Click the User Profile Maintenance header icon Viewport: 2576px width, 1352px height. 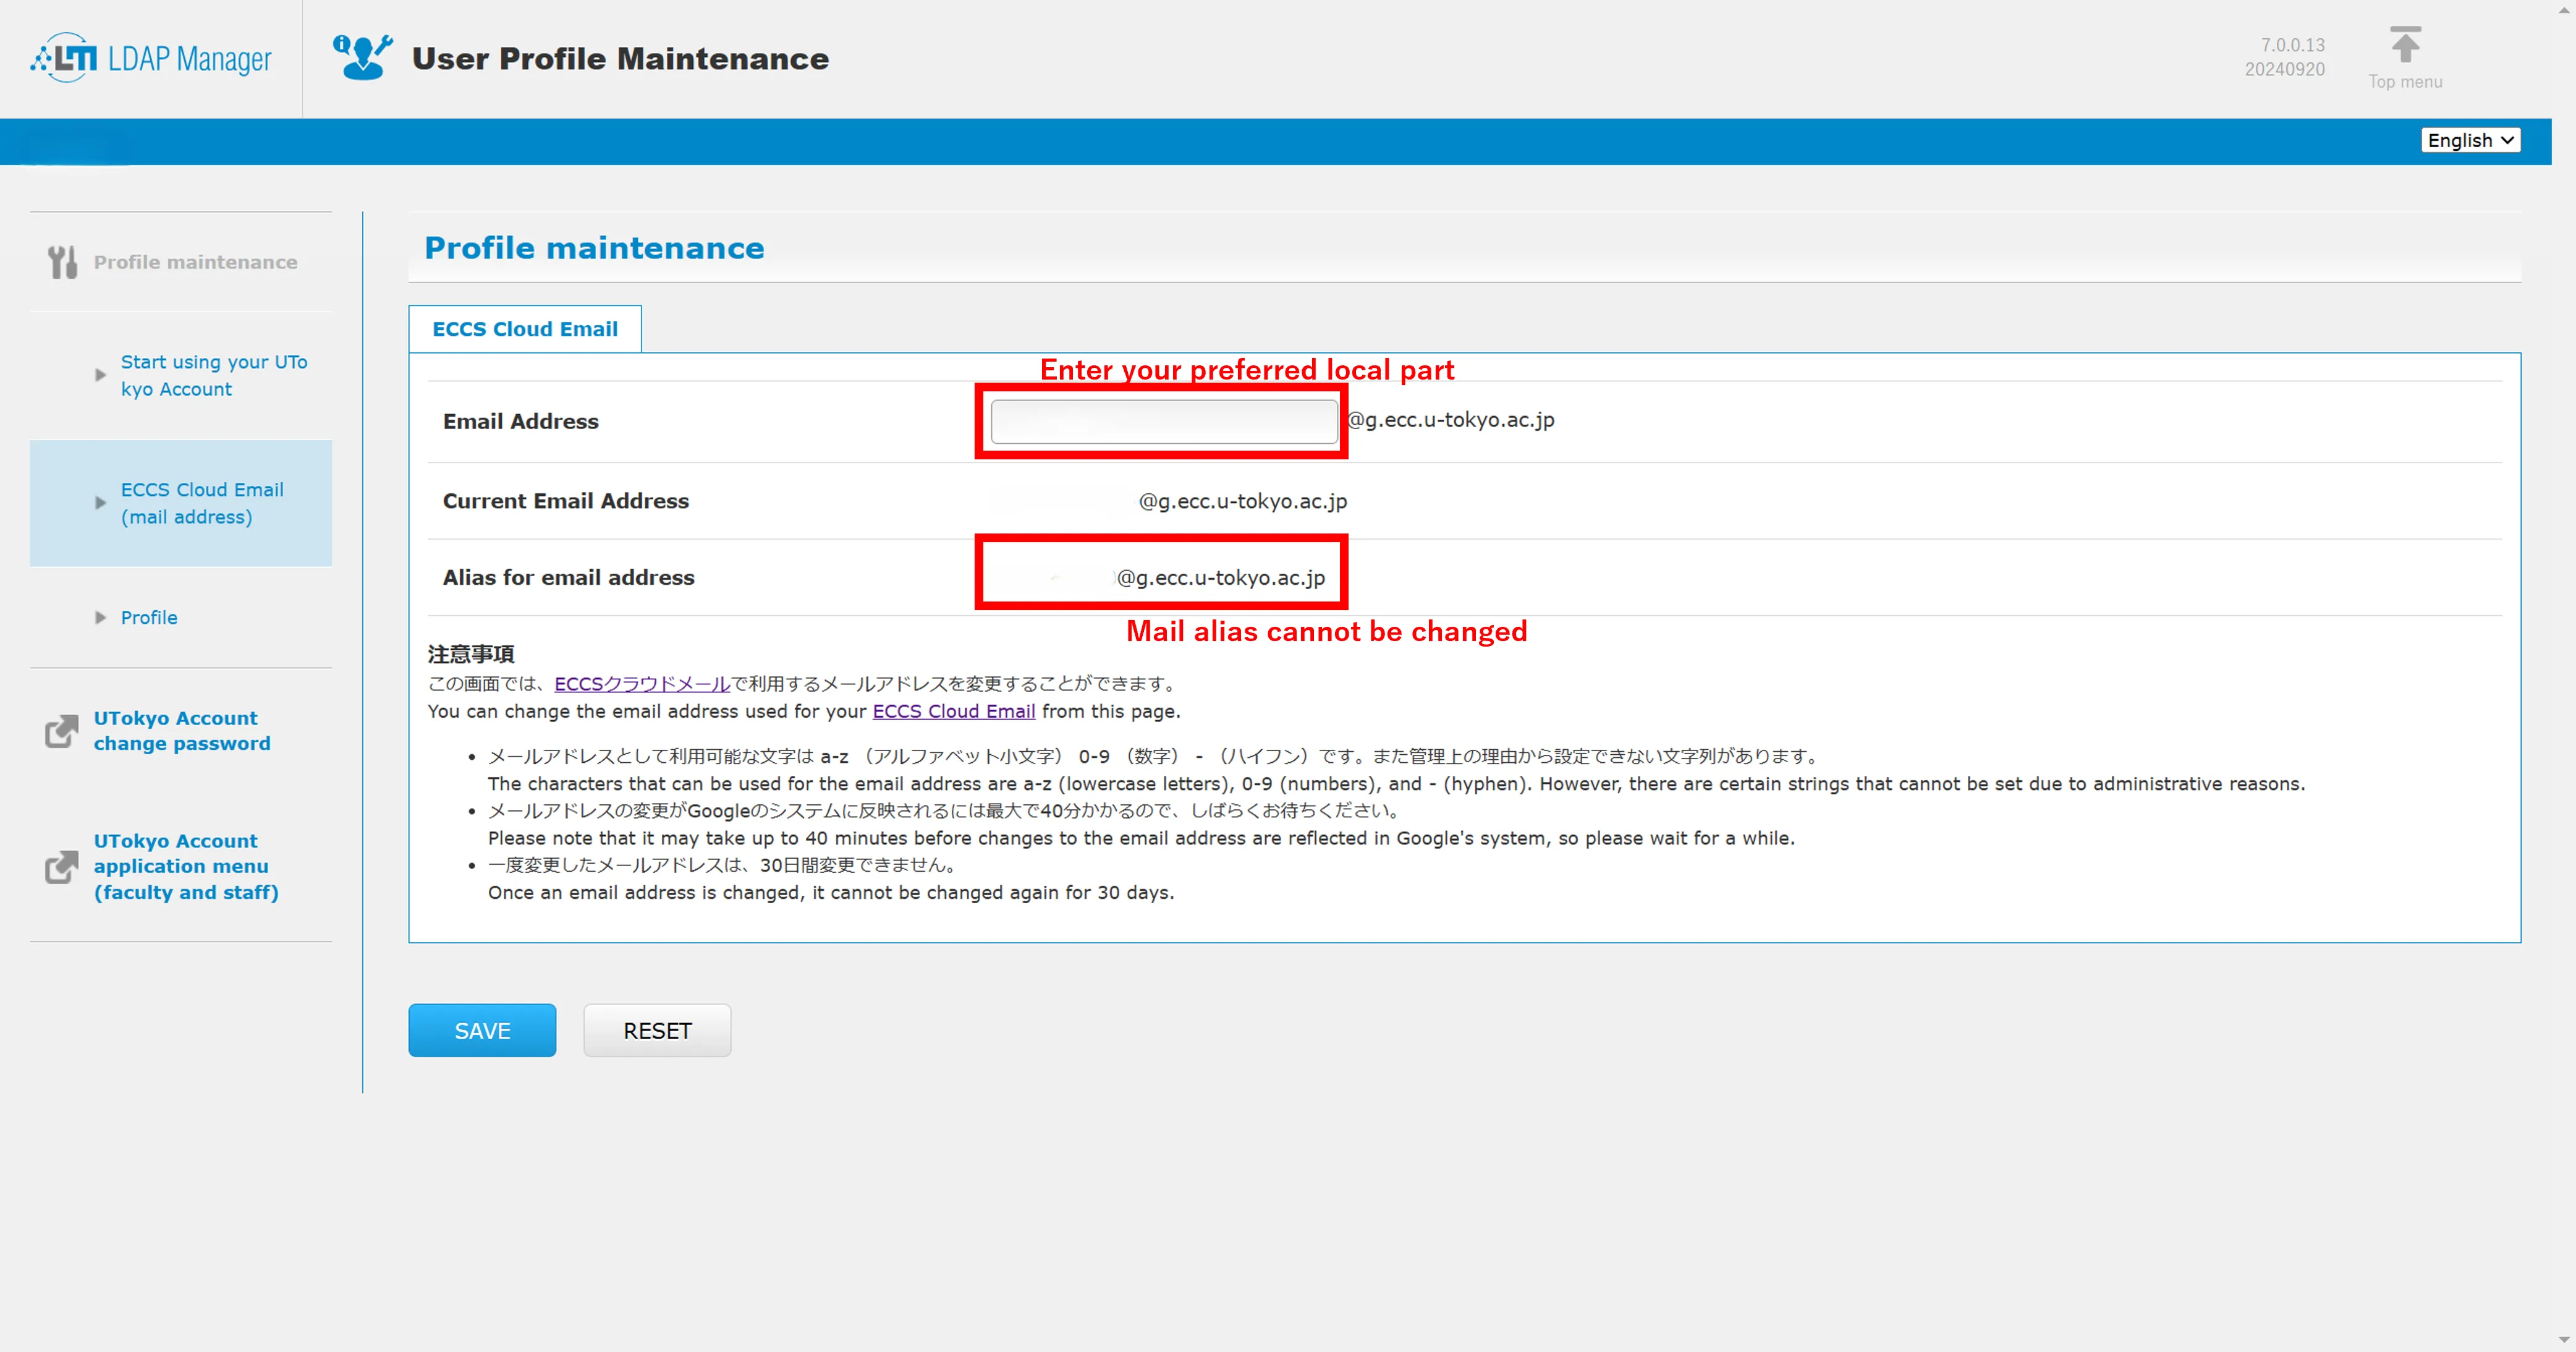pyautogui.click(x=362, y=58)
